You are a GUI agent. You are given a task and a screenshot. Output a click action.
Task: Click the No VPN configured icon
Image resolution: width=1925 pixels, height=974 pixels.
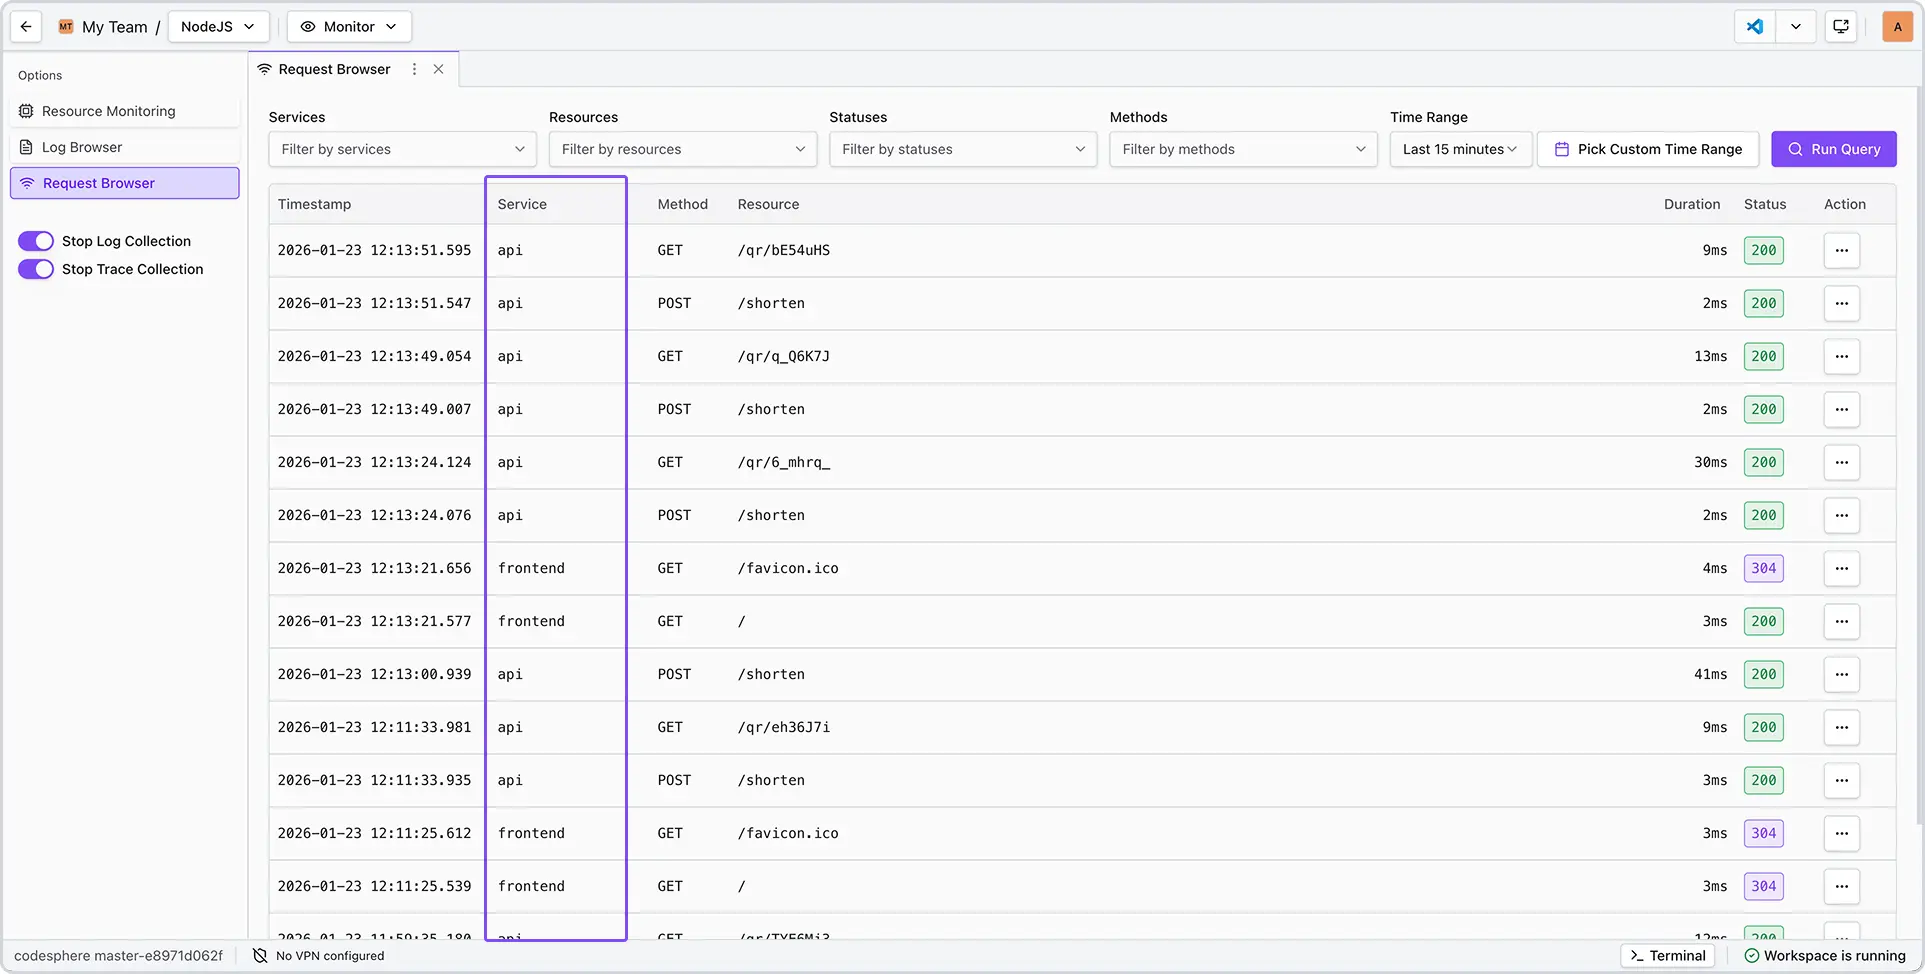tap(260, 956)
